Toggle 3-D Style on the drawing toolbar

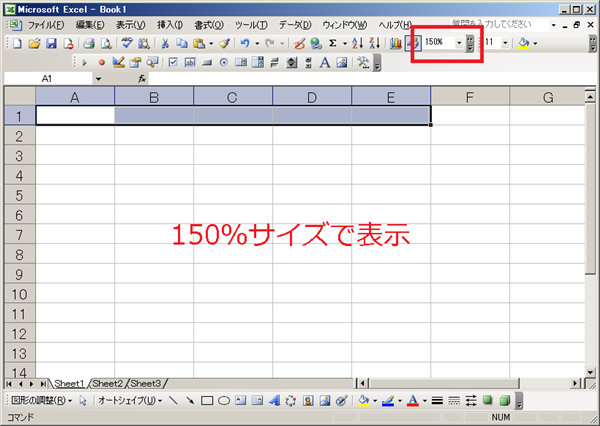pos(504,401)
